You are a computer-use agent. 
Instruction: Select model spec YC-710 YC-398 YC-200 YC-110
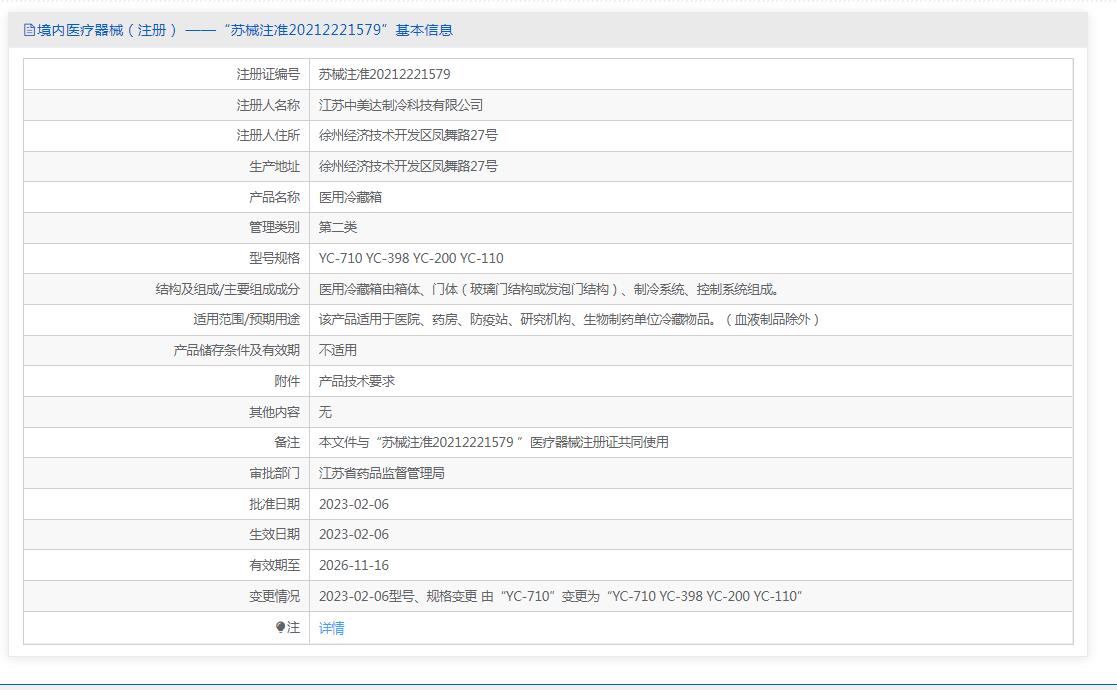(411, 258)
